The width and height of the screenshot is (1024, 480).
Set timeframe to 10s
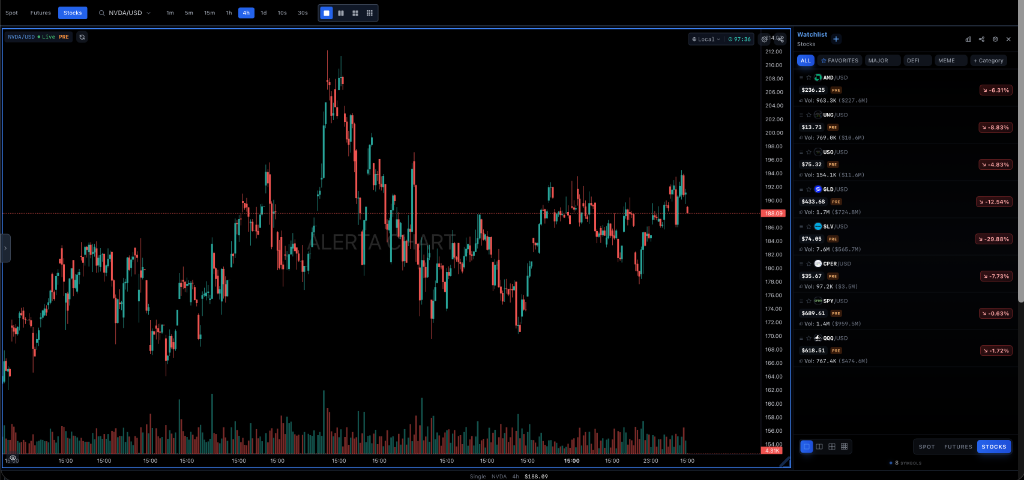coord(282,13)
